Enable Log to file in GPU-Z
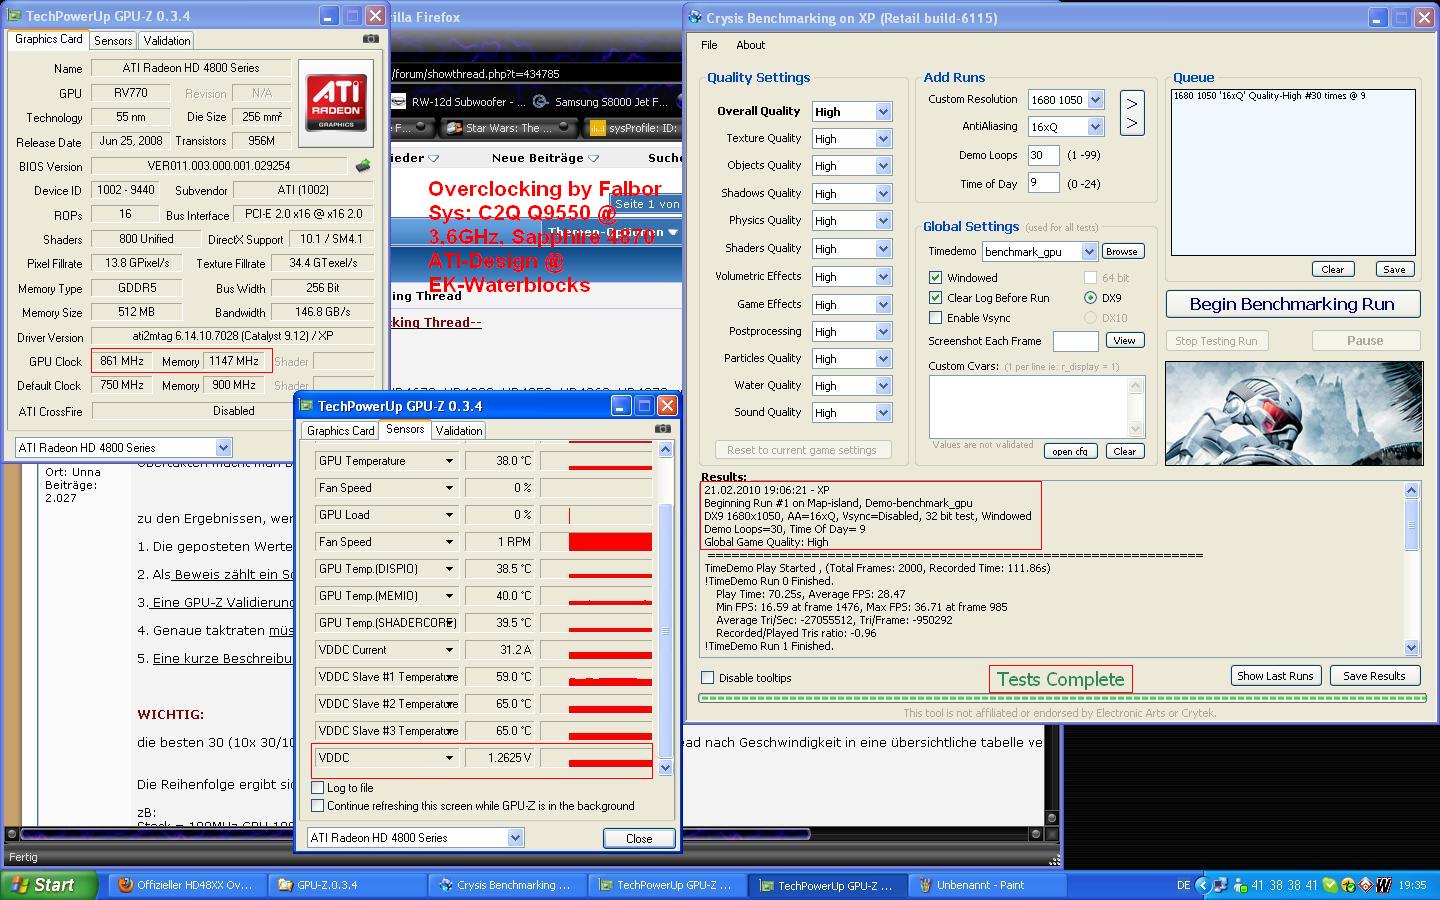The height and width of the screenshot is (900, 1440). point(318,788)
